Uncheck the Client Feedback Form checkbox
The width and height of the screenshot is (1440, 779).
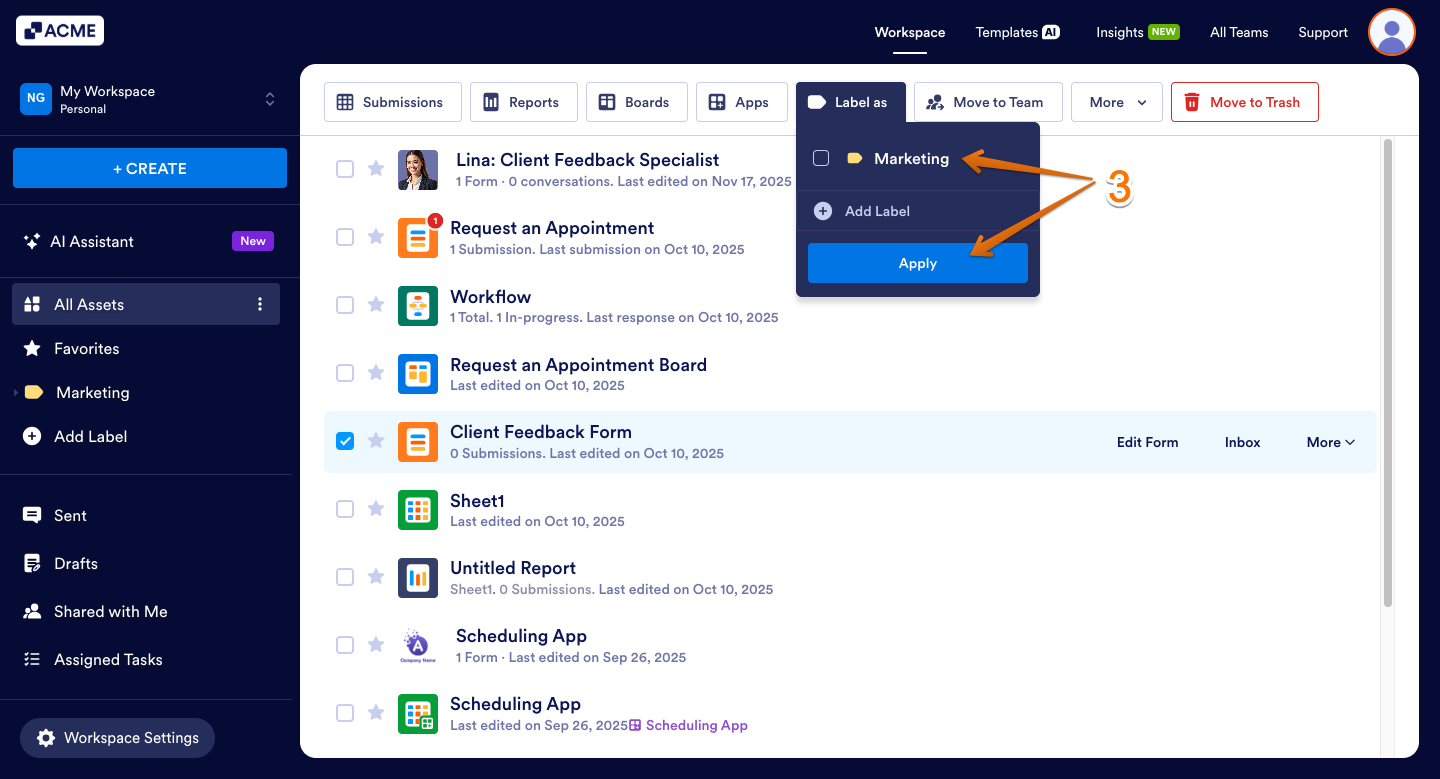345,441
